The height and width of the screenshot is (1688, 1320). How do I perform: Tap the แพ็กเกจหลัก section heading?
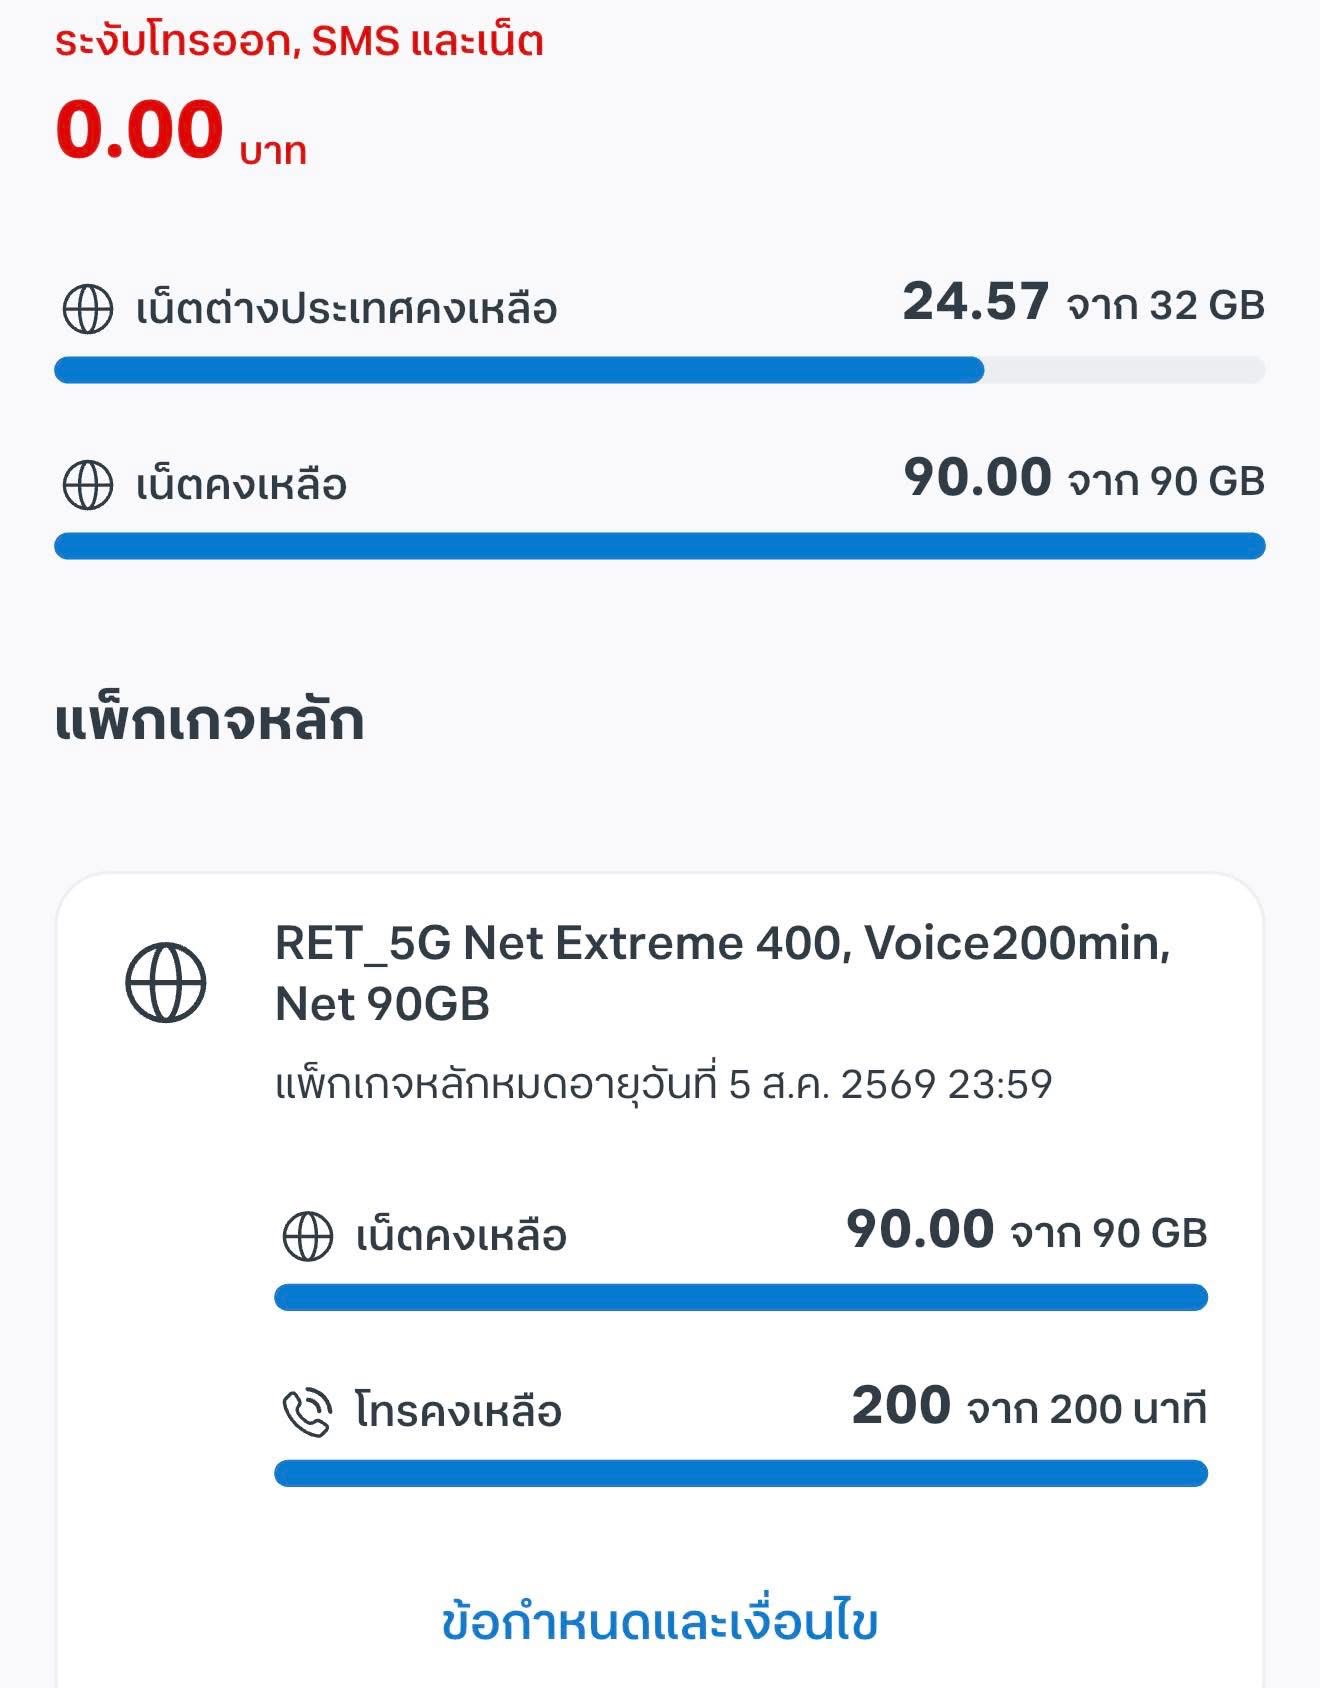209,721
